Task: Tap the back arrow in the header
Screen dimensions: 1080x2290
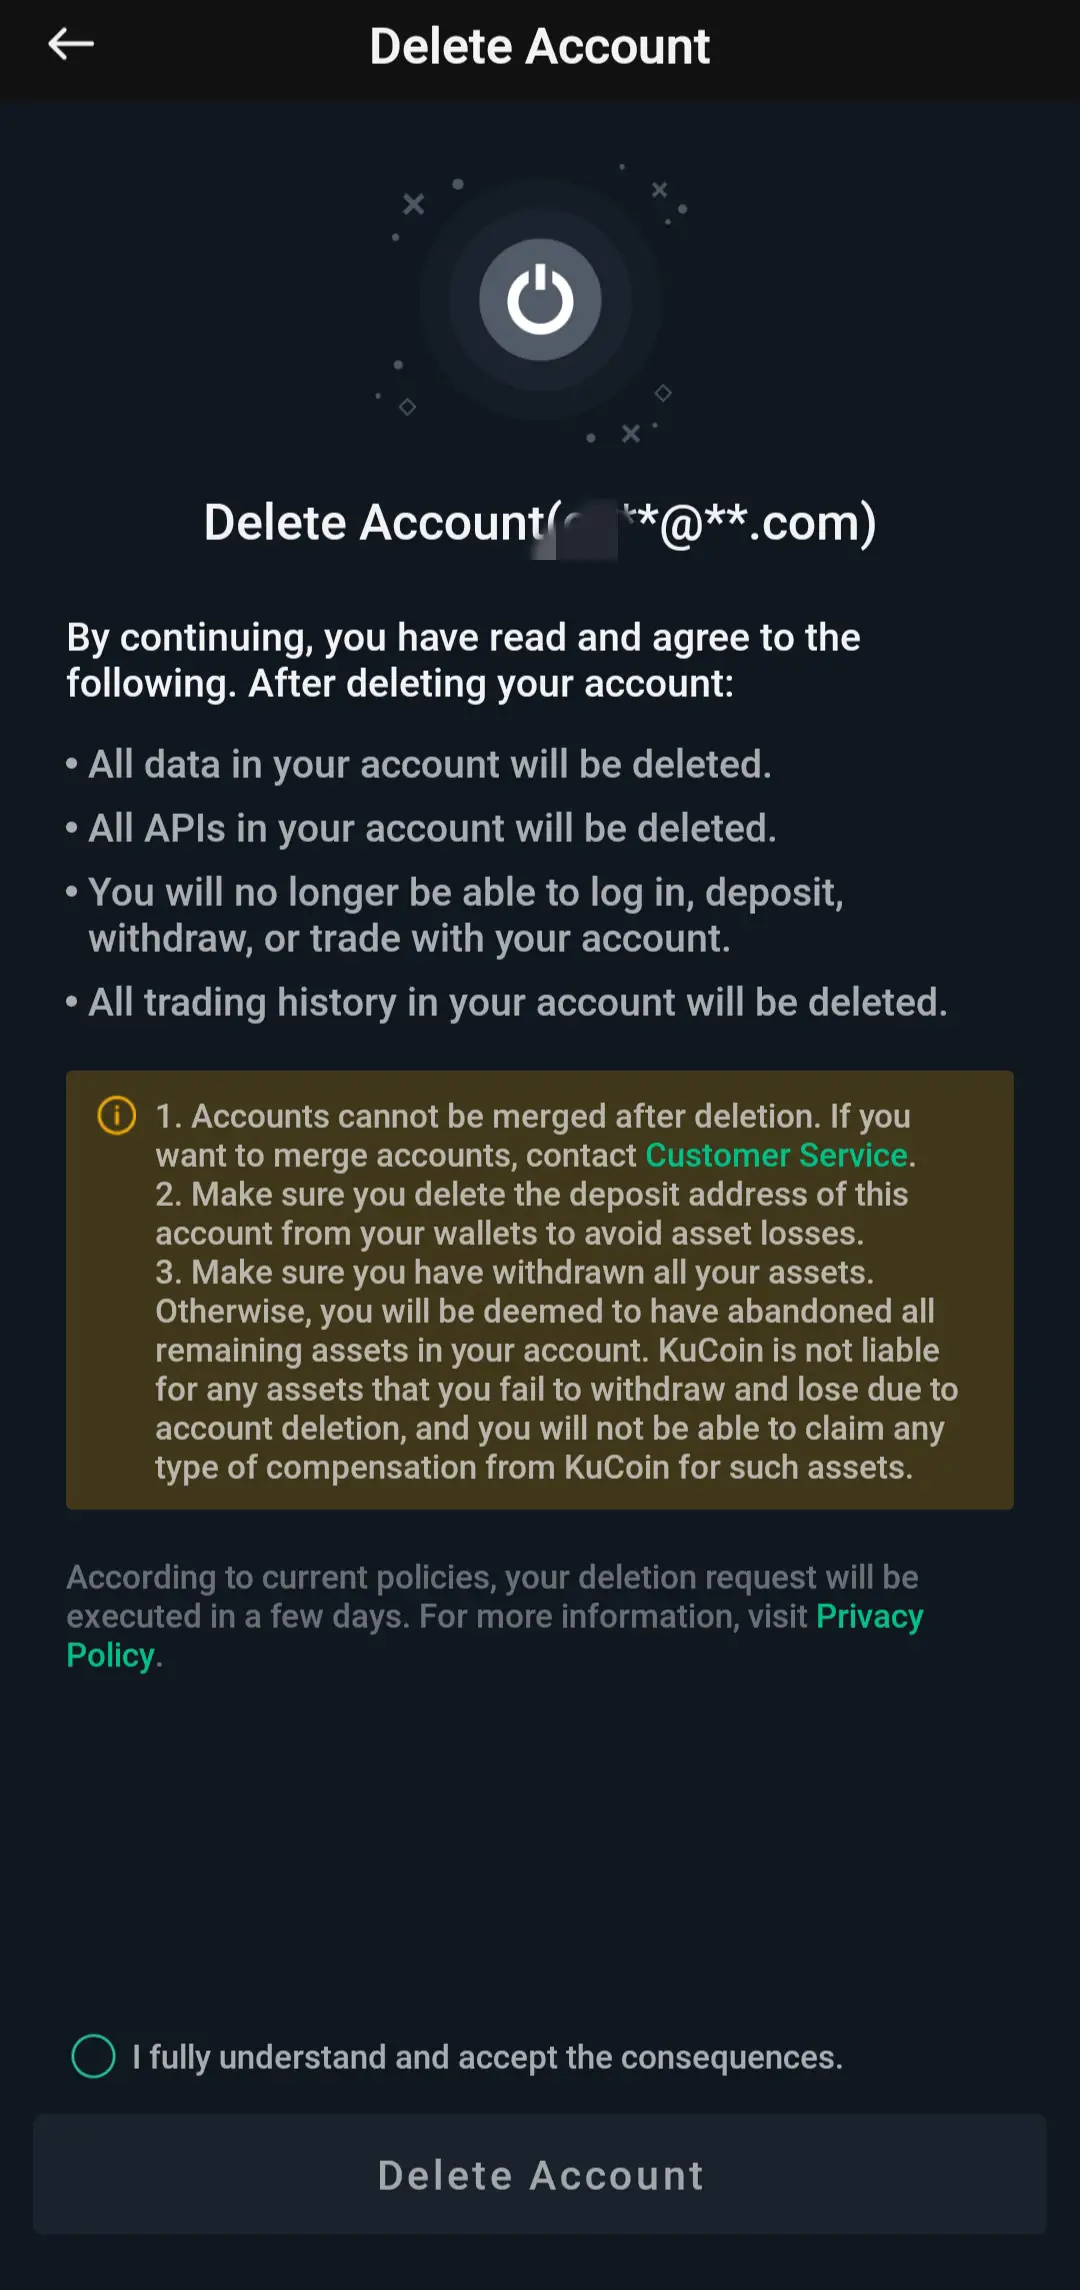Action: pyautogui.click(x=71, y=44)
